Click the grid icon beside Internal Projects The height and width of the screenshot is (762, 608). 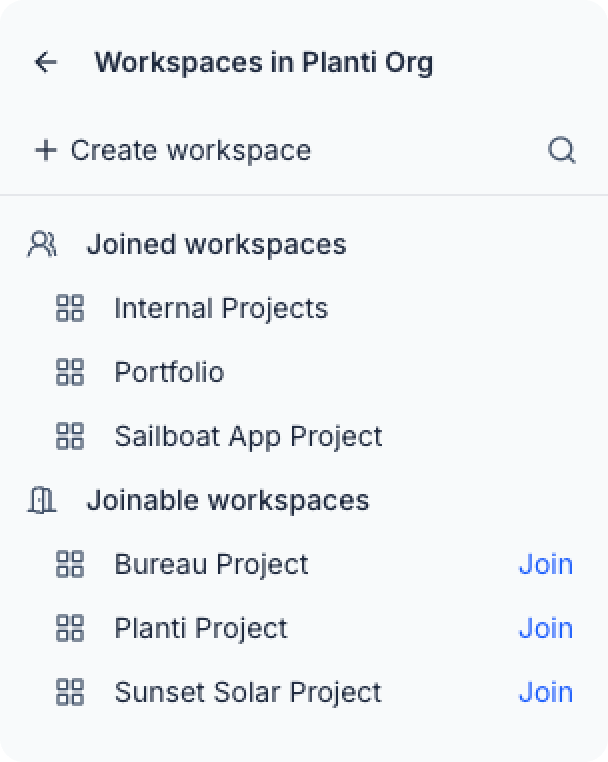70,309
